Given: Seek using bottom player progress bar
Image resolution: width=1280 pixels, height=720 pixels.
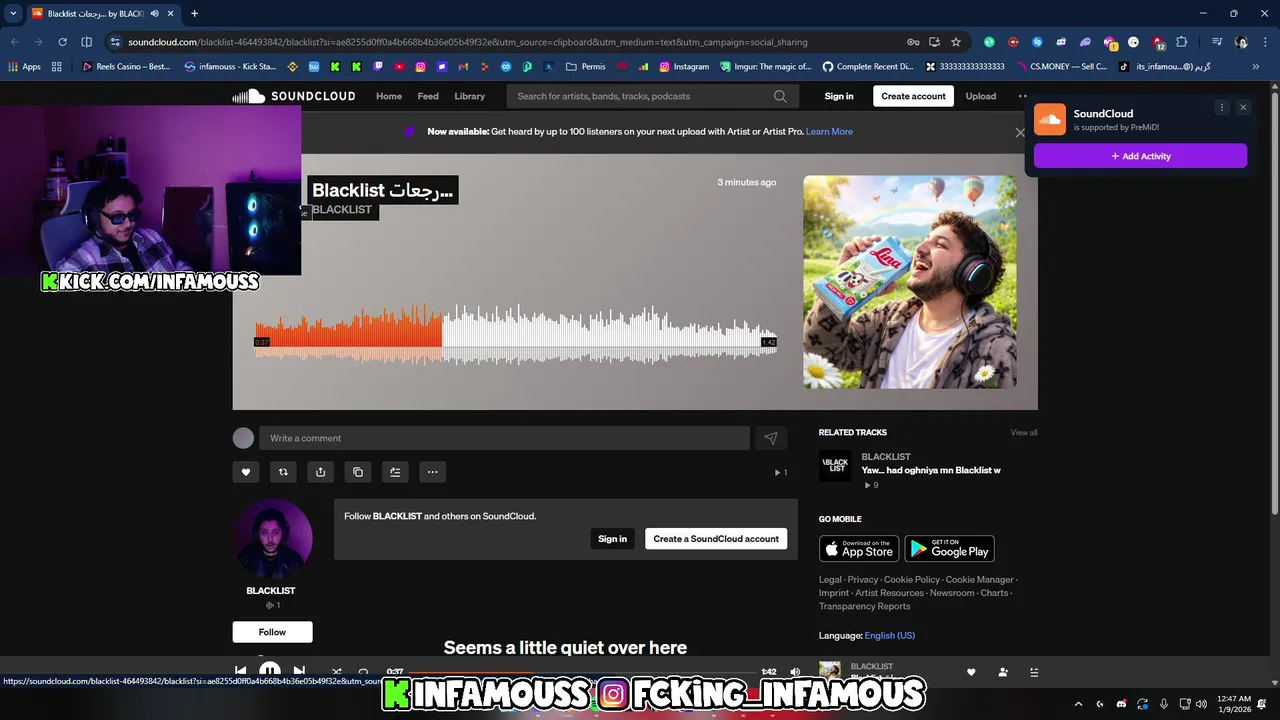Looking at the screenshot, I should pyautogui.click(x=582, y=672).
